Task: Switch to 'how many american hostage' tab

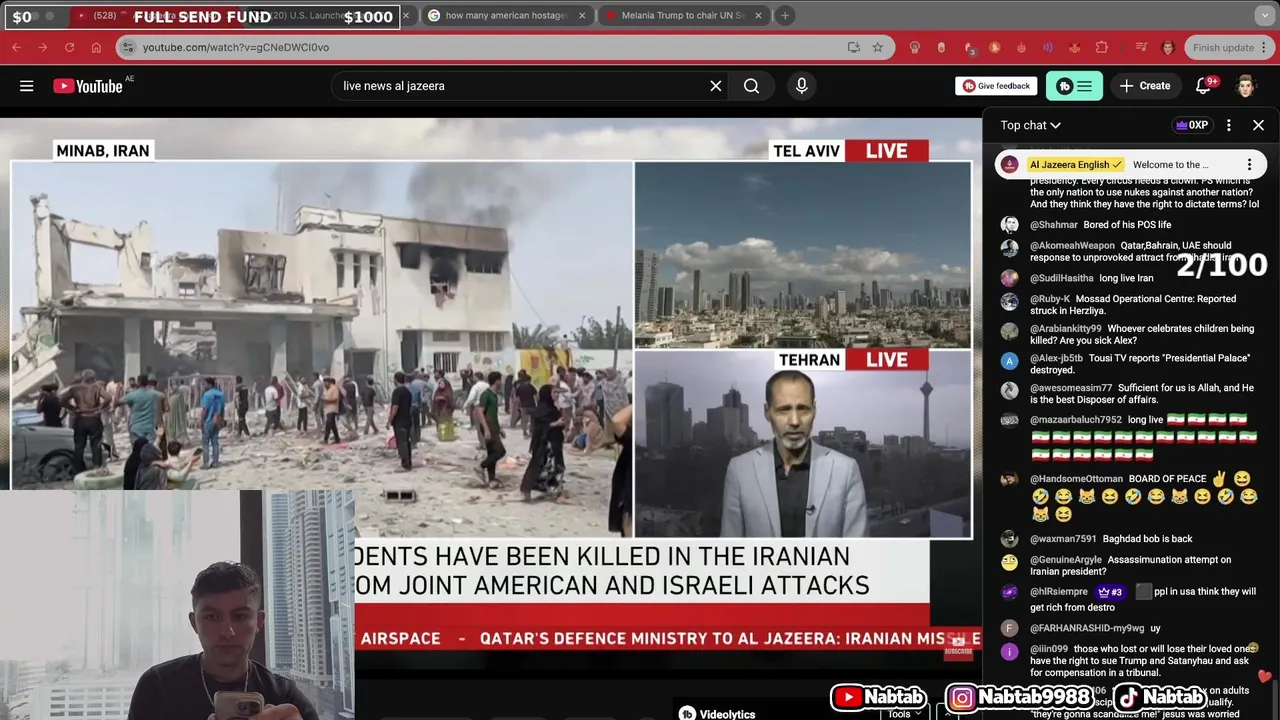Action: tap(505, 15)
